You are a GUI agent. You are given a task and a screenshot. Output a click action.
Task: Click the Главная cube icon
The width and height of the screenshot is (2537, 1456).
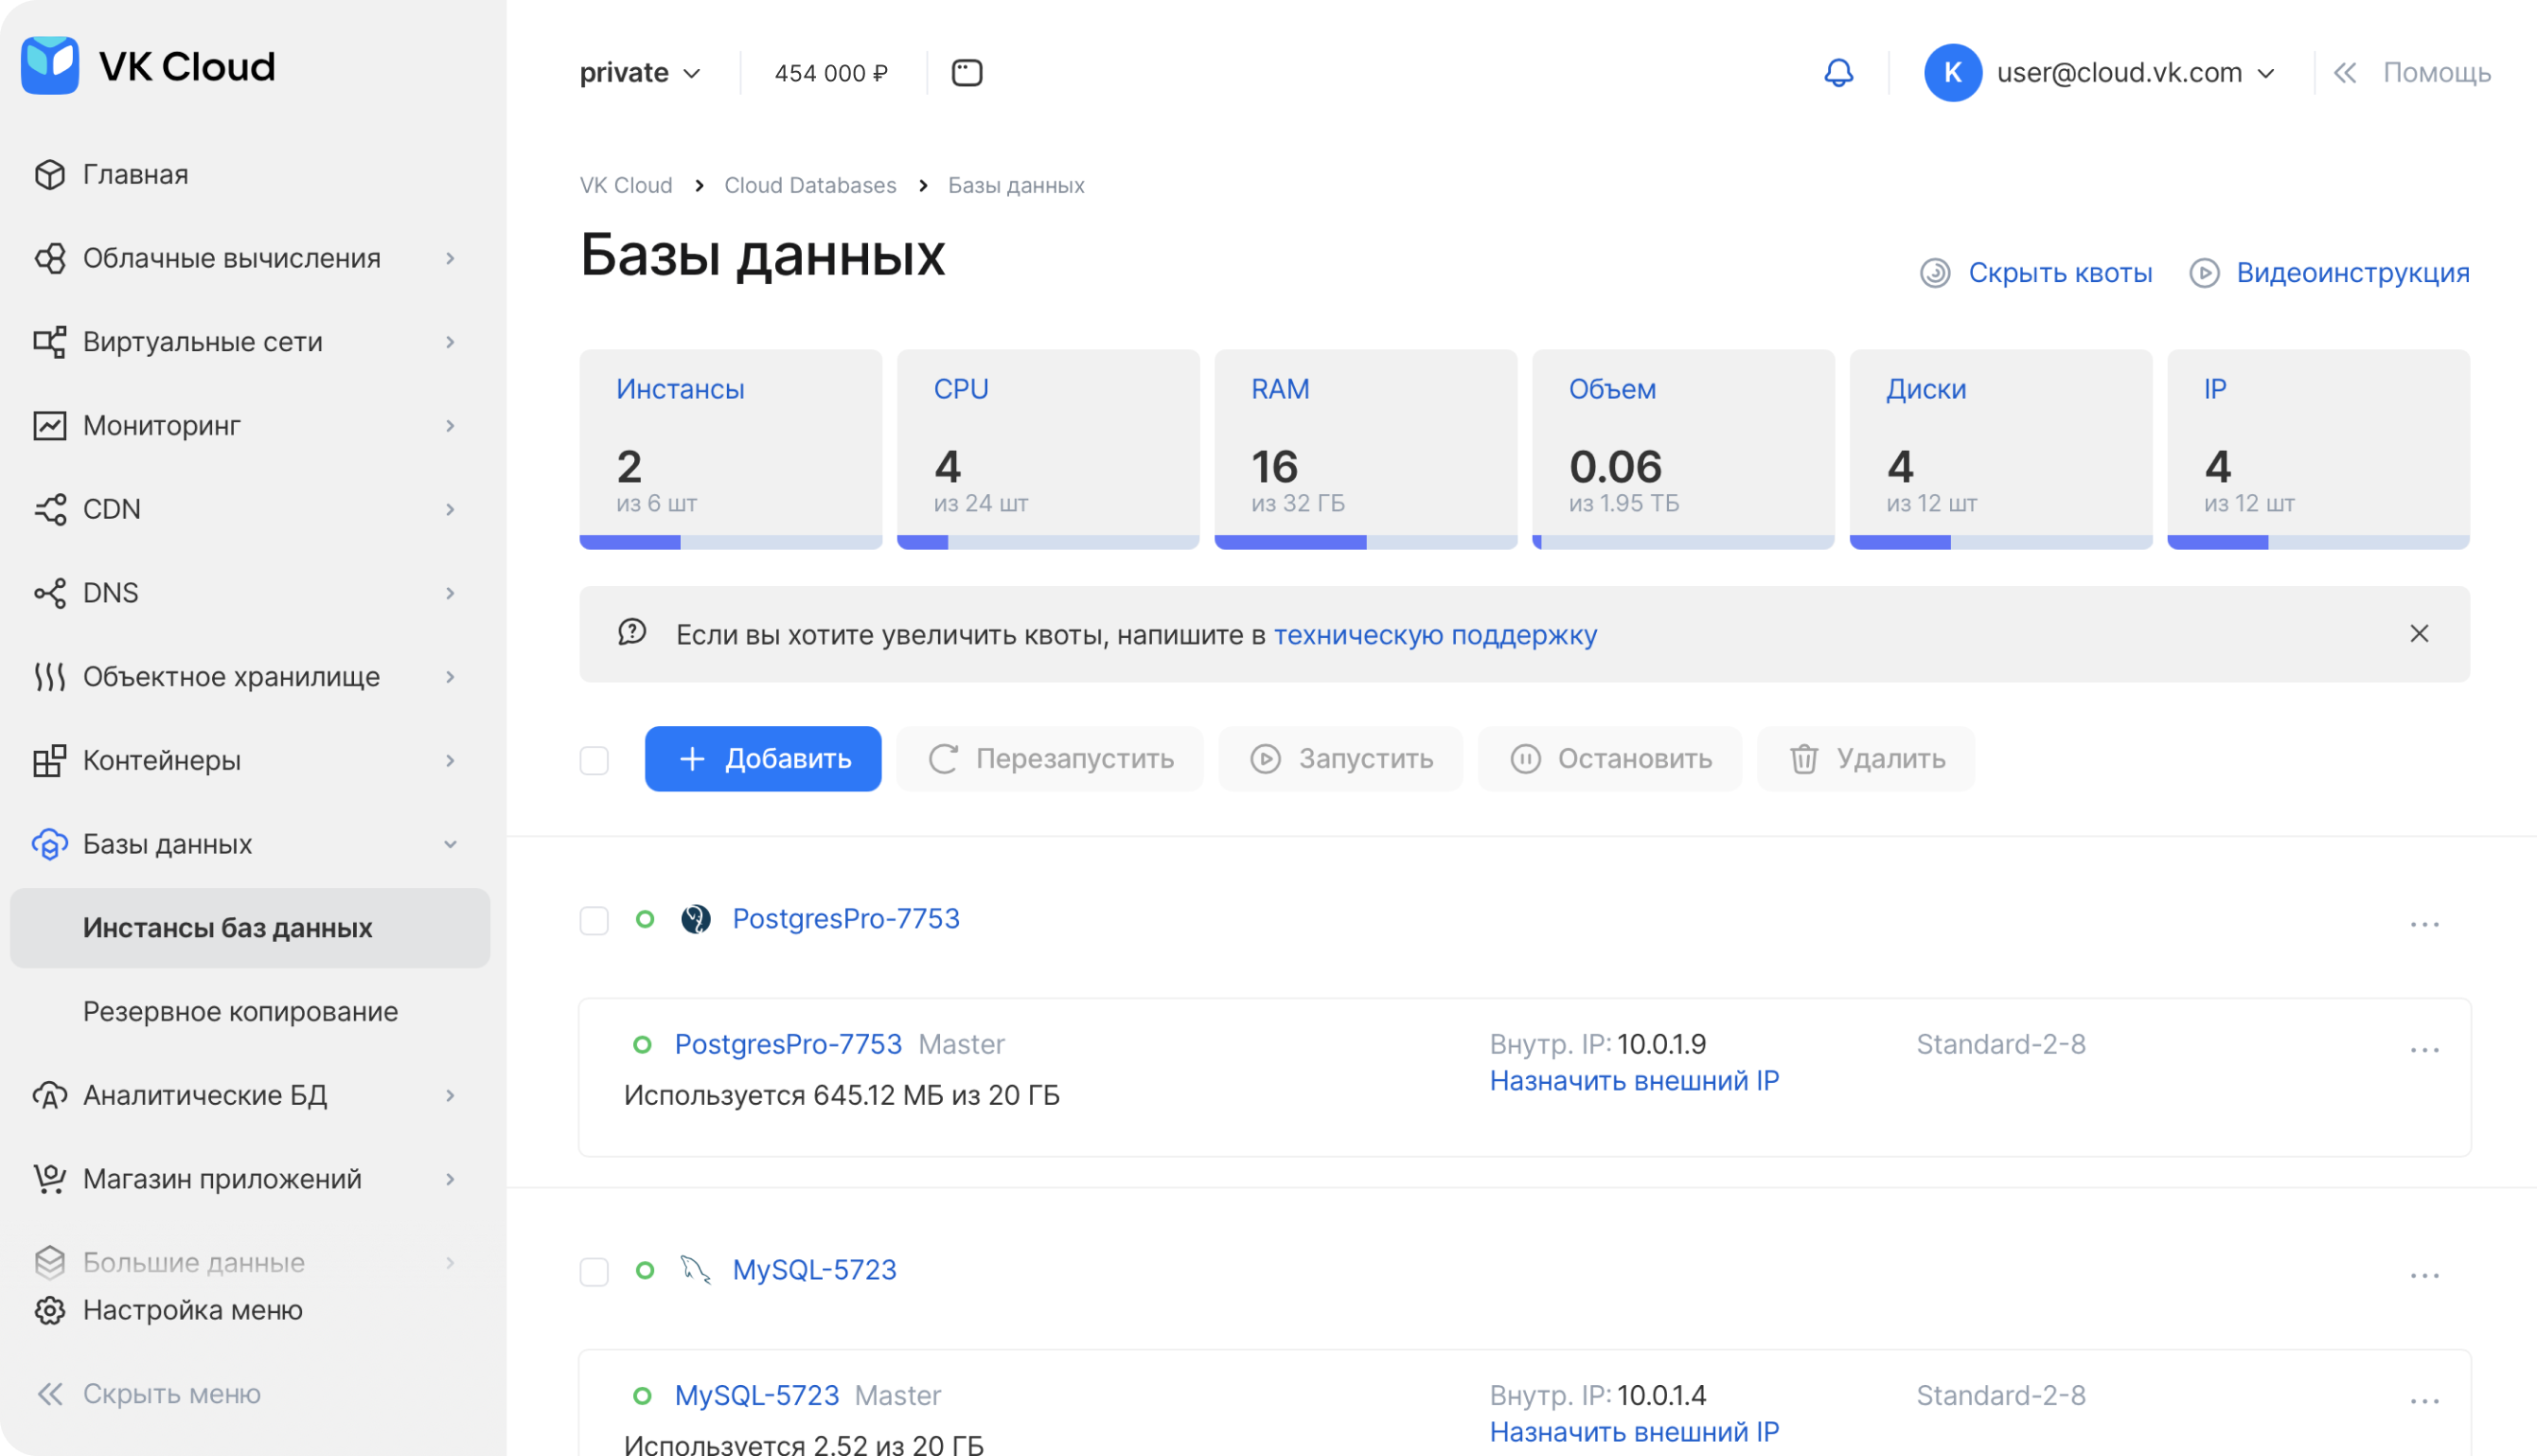point(50,174)
